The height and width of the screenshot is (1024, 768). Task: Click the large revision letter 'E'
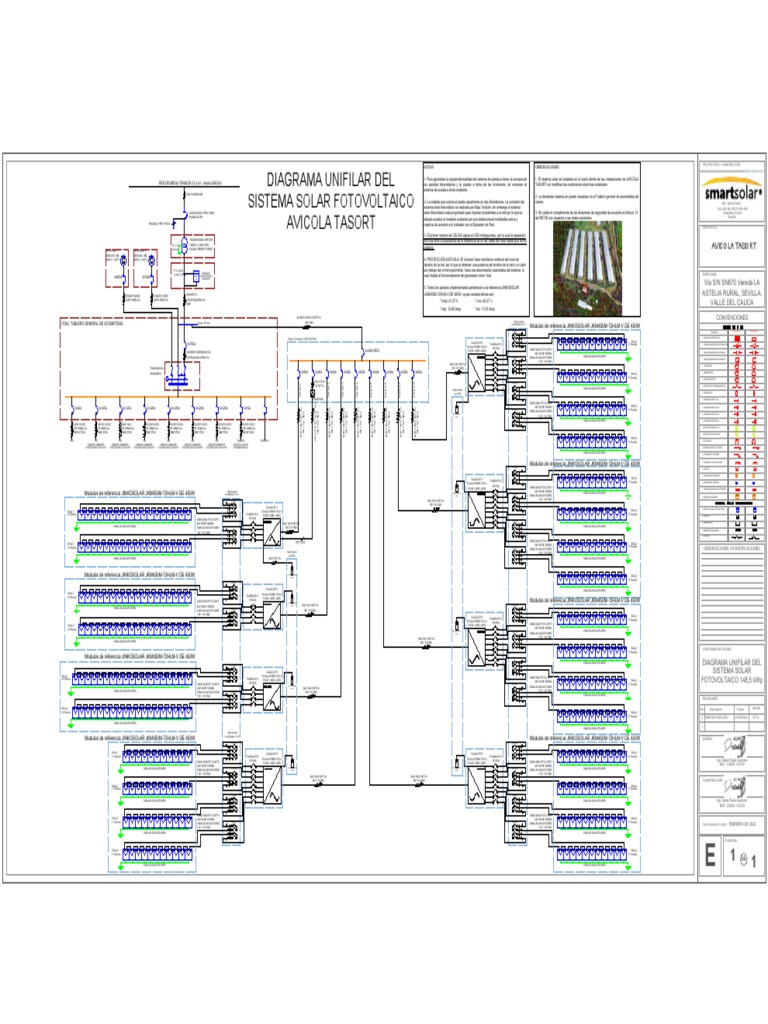coord(710,855)
